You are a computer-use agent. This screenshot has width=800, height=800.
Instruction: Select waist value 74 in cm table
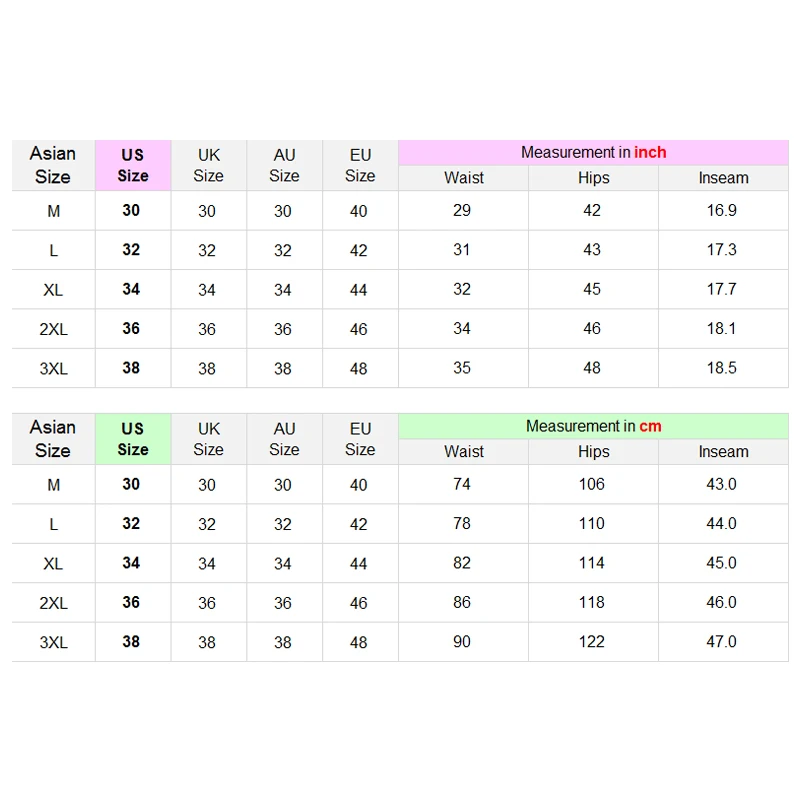point(462,484)
